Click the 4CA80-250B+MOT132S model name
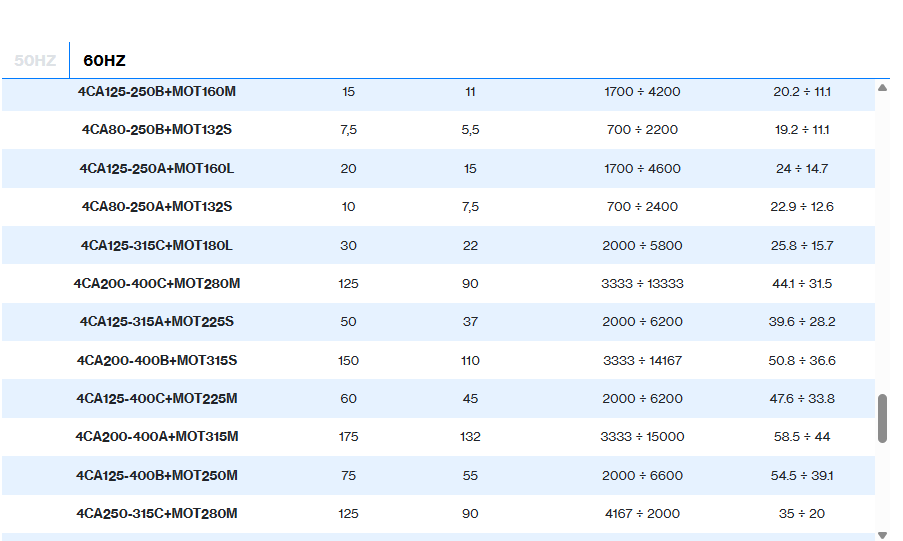 157,130
